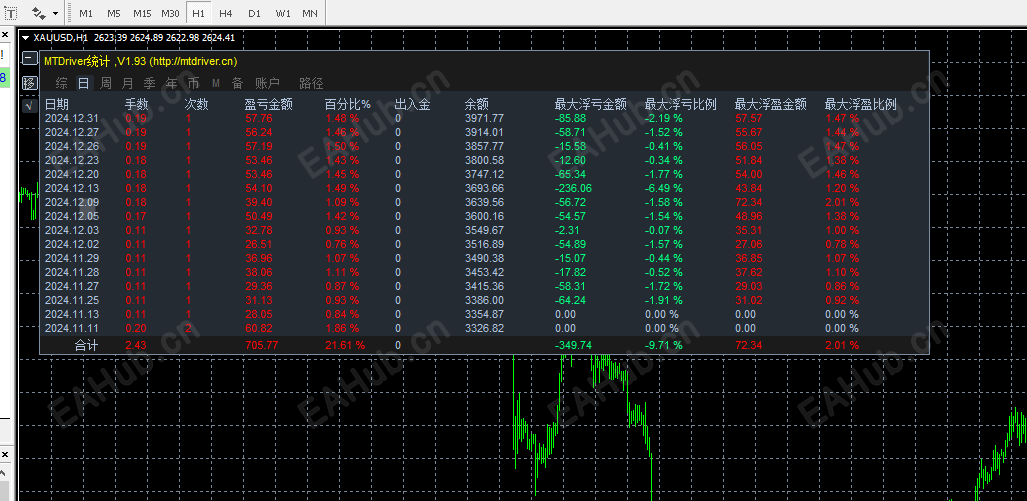Click the 最大浮盈比例 column header
The image size is (1027, 501).
(861, 104)
